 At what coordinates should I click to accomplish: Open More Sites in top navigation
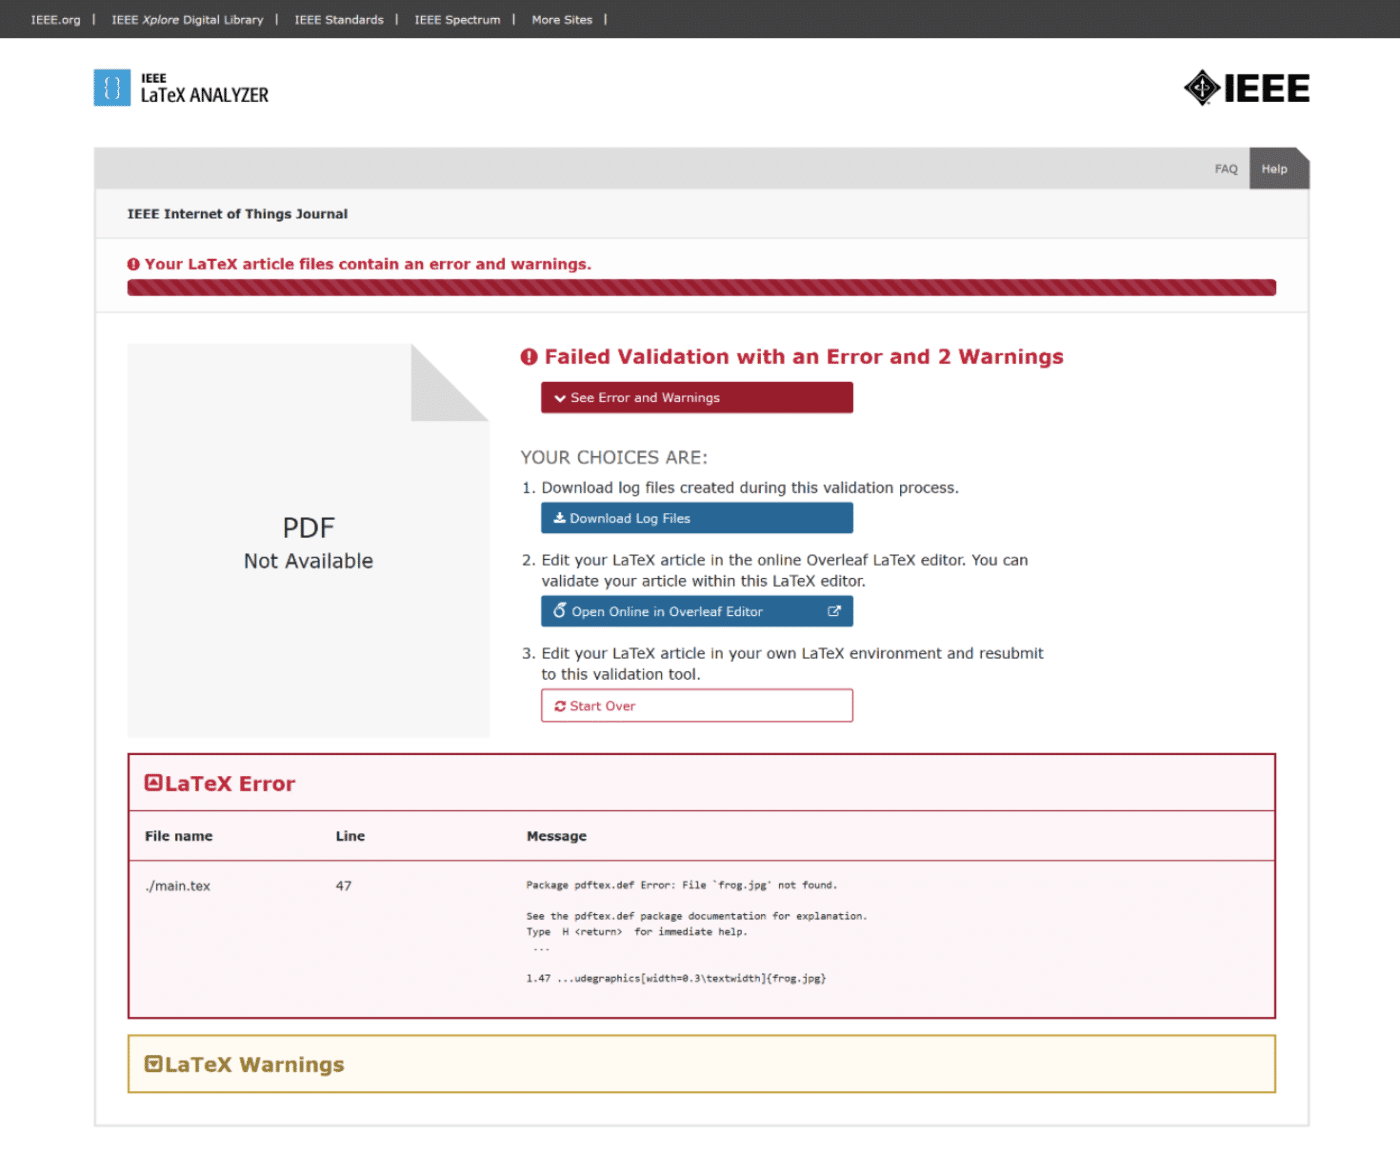point(561,20)
